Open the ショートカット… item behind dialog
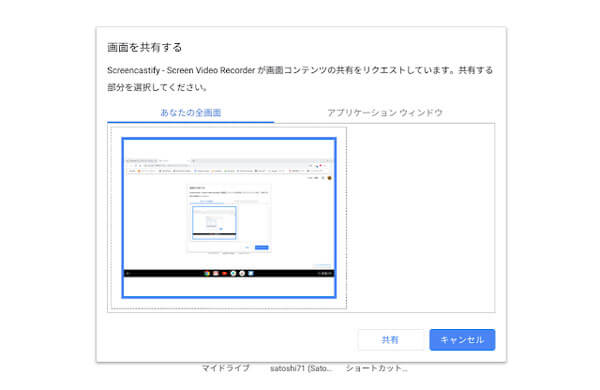The width and height of the screenshot is (600, 390). click(377, 368)
